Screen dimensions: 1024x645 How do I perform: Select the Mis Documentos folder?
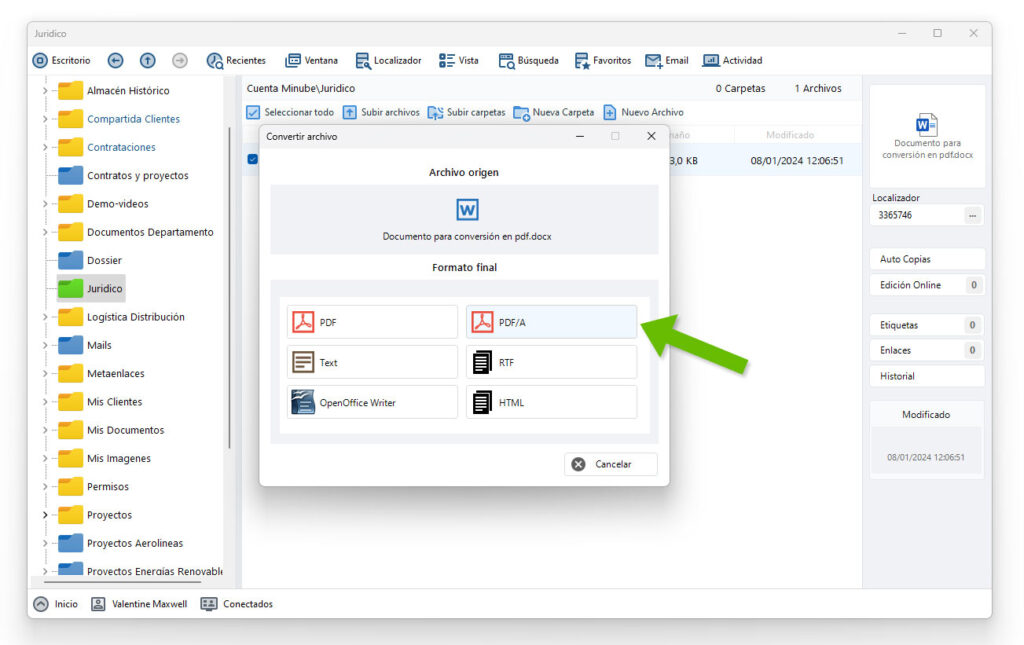tap(111, 430)
